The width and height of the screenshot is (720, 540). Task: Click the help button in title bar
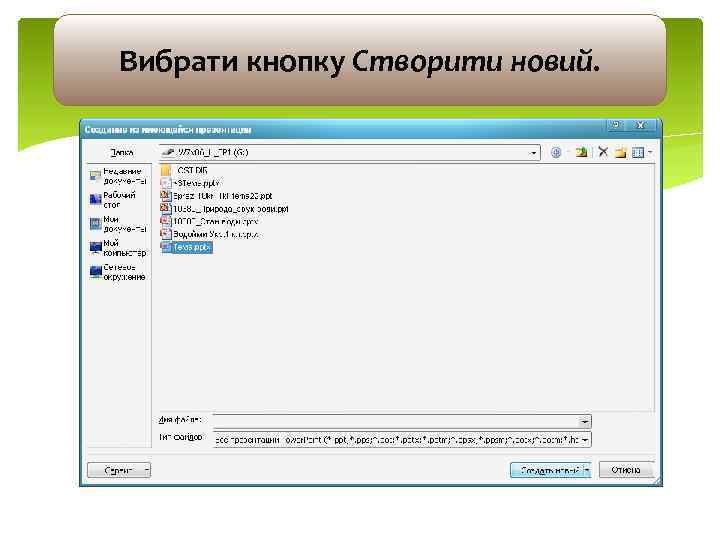click(616, 125)
